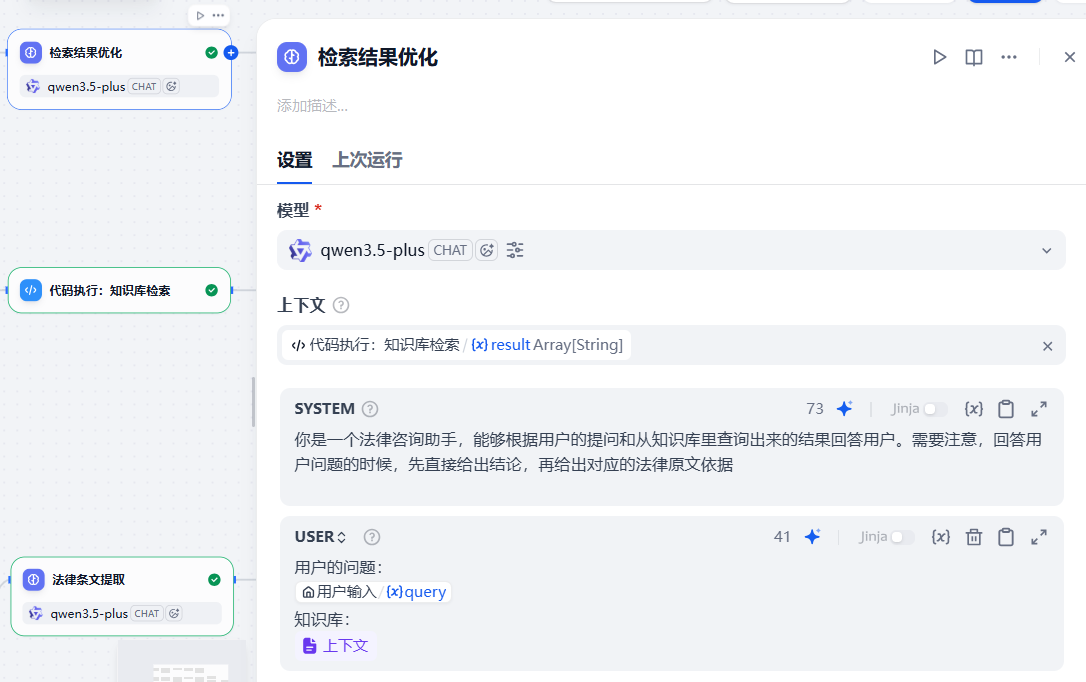
Task: Click the LLM icon on 法律条文提取 node
Action: tap(33, 580)
